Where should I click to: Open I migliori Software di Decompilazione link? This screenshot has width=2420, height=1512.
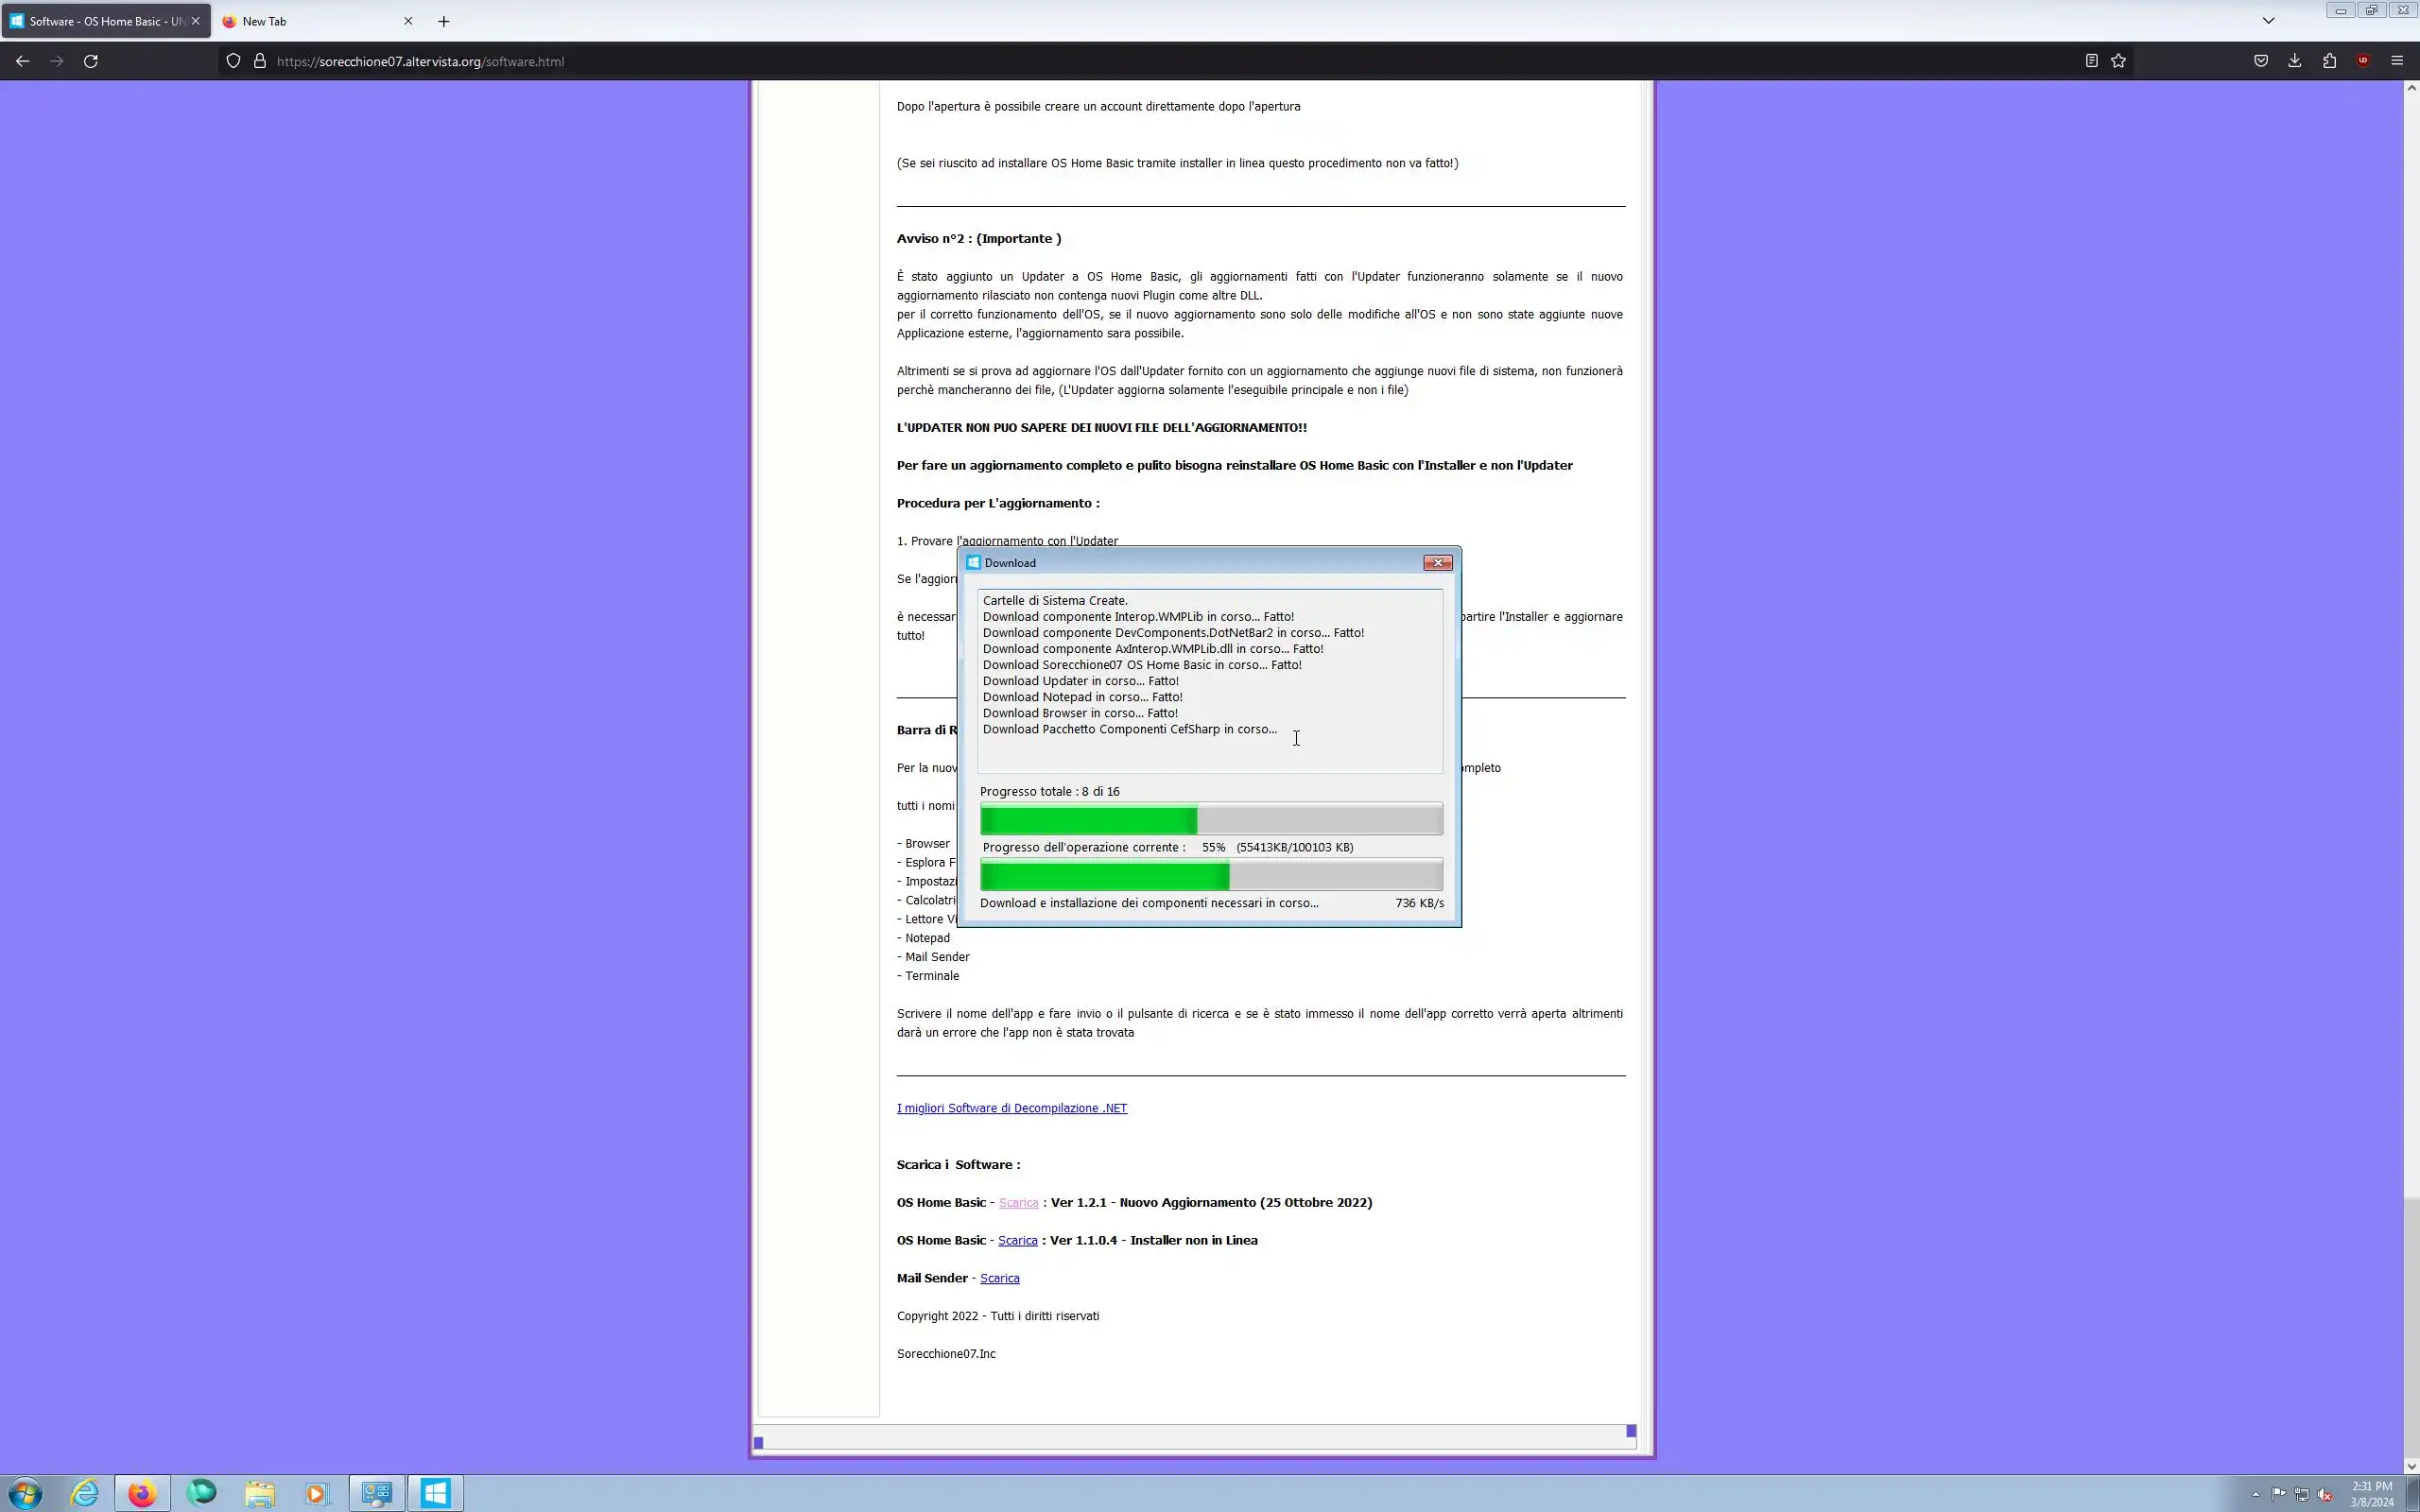pos(1011,1108)
